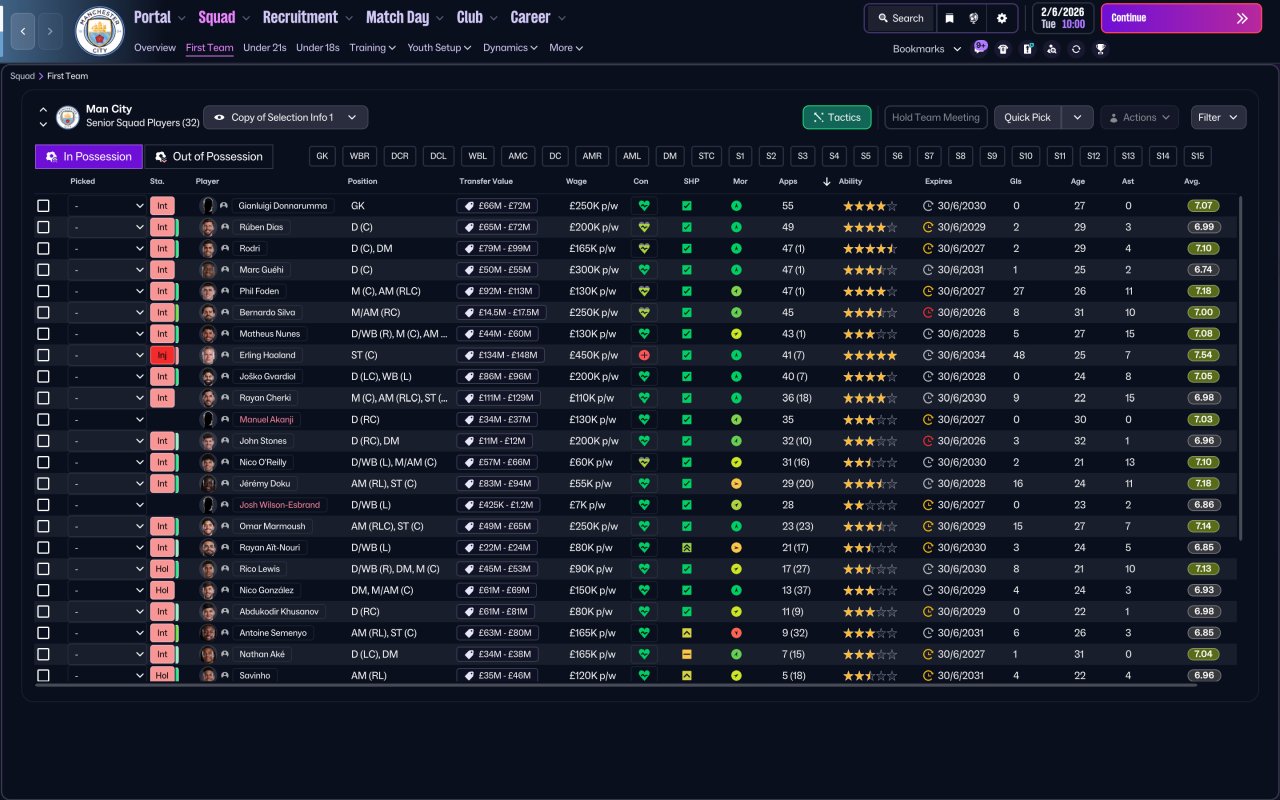Tick the checkbox for Omar Marmoush
The image size is (1280, 800).
pyautogui.click(x=43, y=526)
